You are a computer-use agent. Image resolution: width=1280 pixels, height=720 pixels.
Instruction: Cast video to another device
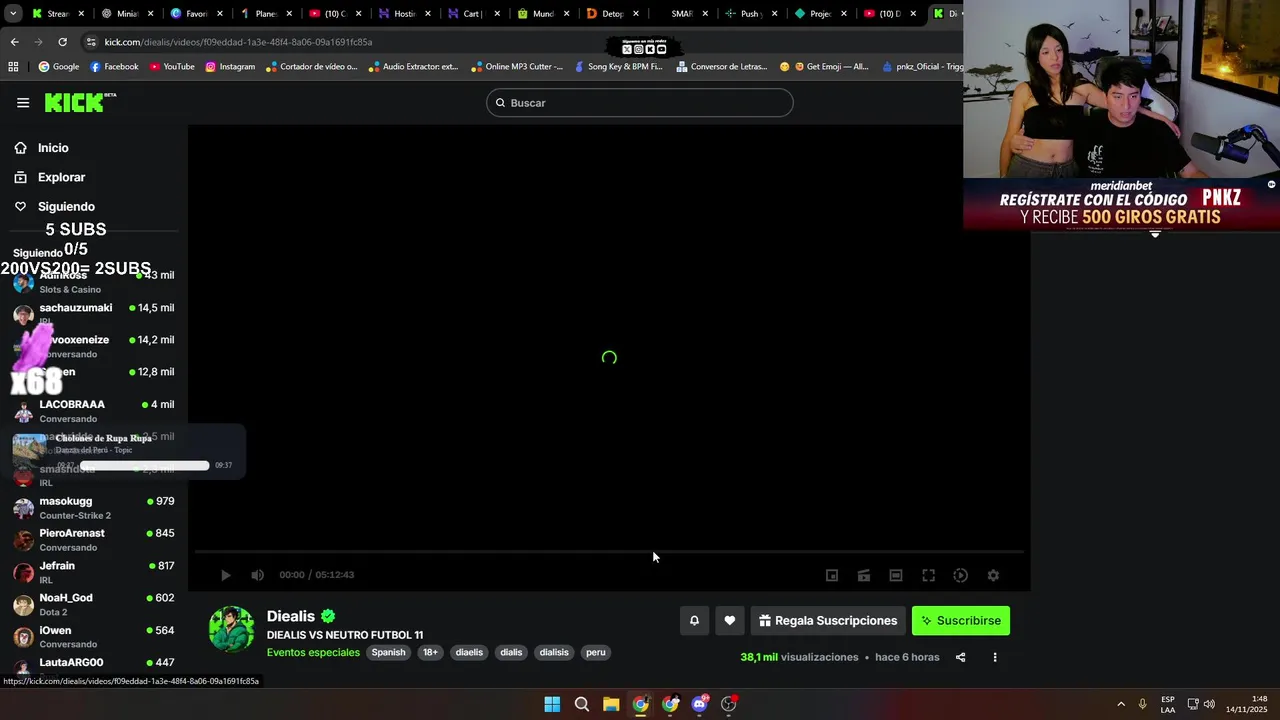point(864,575)
